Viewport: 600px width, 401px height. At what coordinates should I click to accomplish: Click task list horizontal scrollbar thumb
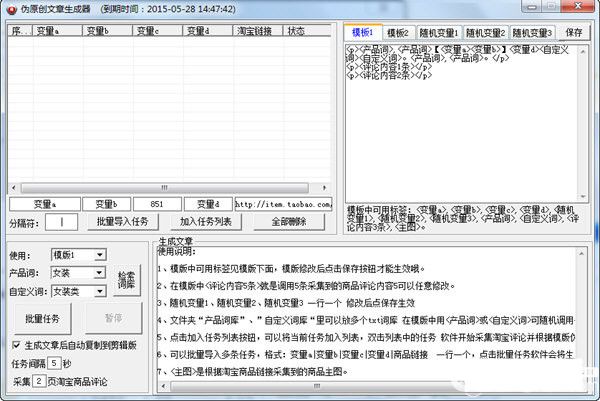click(x=165, y=188)
